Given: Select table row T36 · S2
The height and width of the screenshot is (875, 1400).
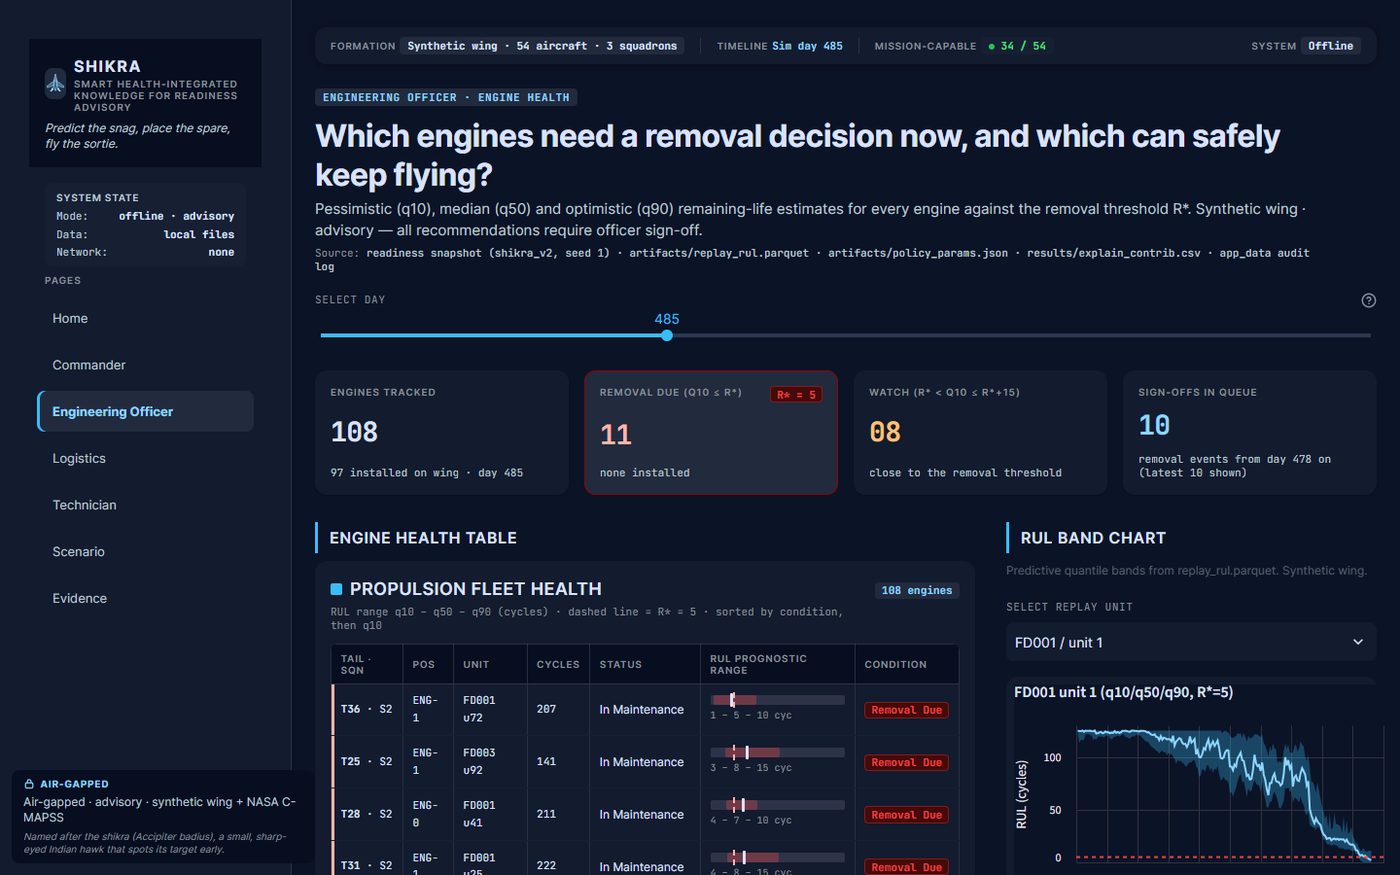Looking at the screenshot, I should click(645, 709).
